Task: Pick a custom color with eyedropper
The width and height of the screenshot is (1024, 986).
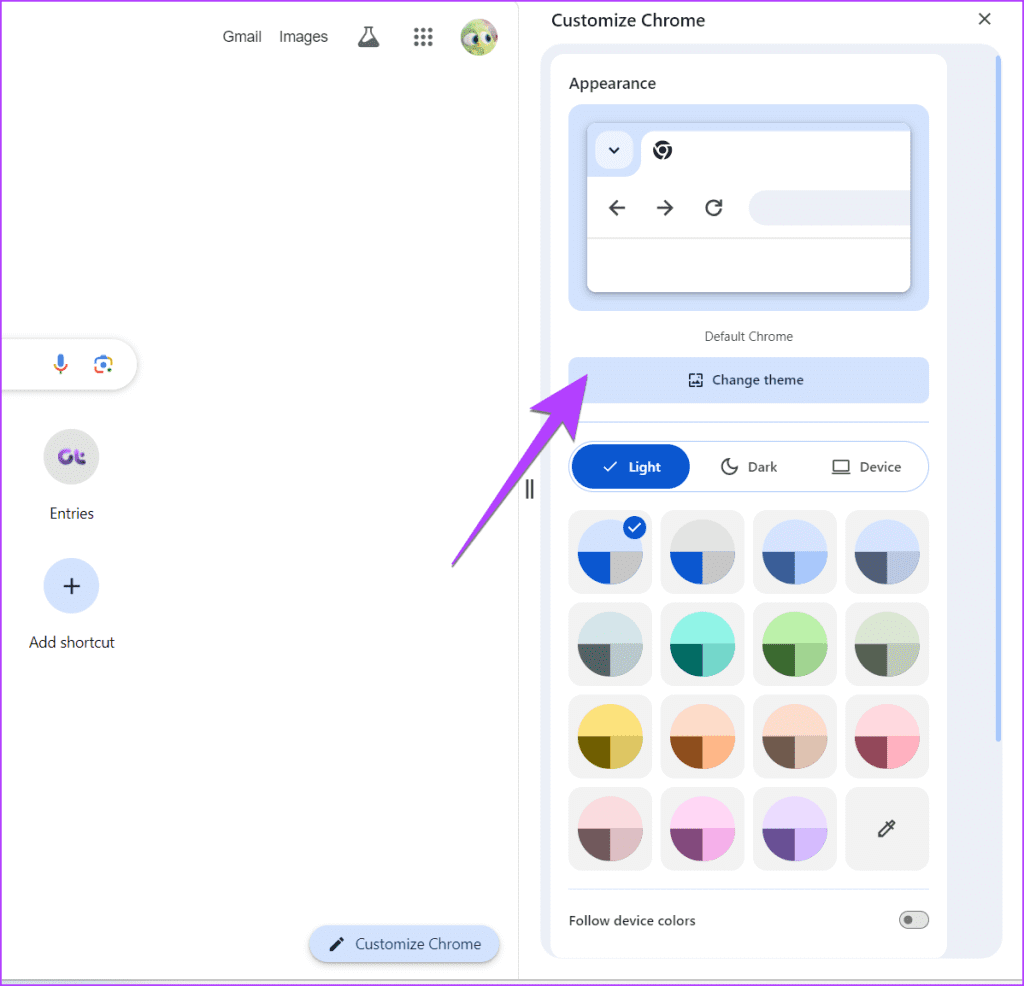Action: pyautogui.click(x=886, y=829)
